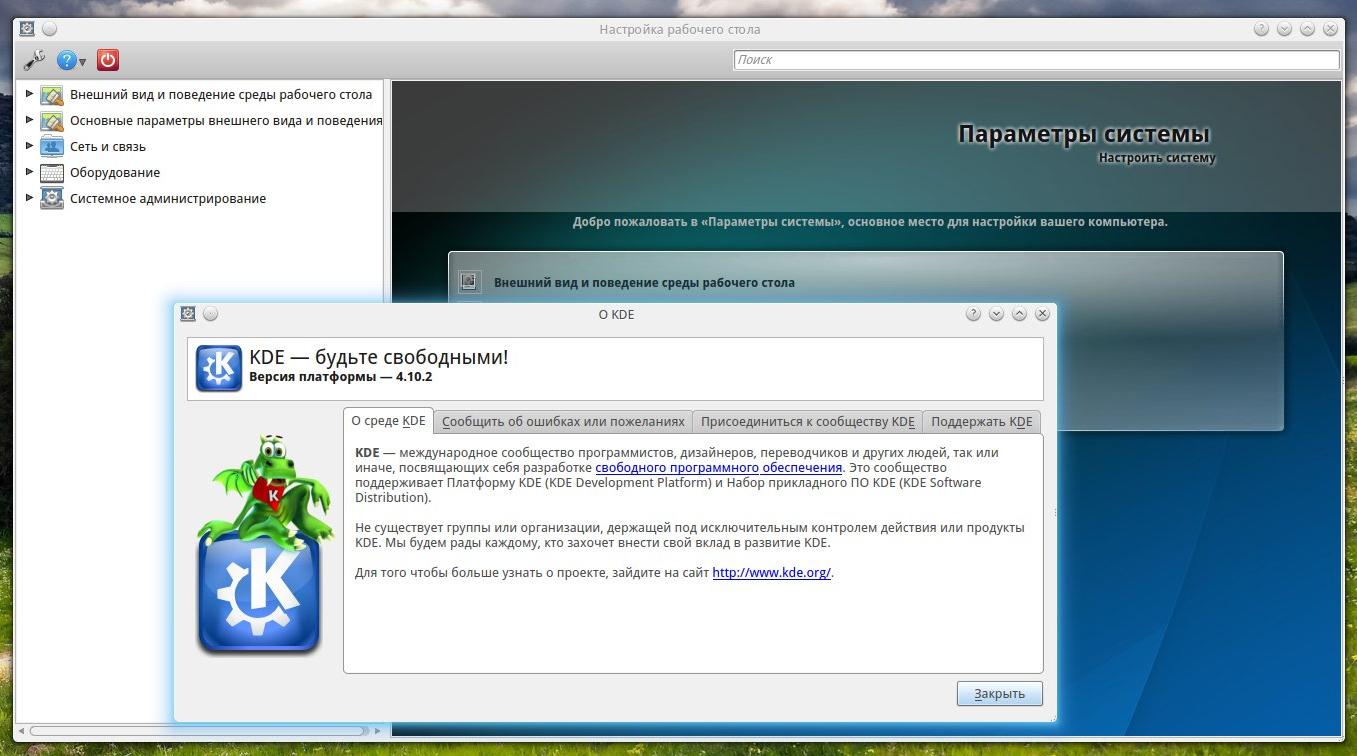Follow the 'свободного программного обеспечения' link
This screenshot has width=1357, height=756.
click(x=719, y=467)
